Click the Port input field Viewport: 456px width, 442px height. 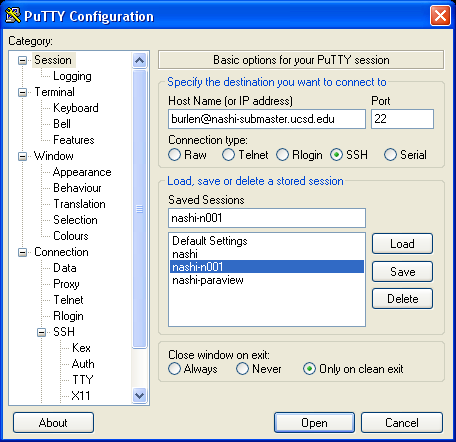click(x=402, y=119)
